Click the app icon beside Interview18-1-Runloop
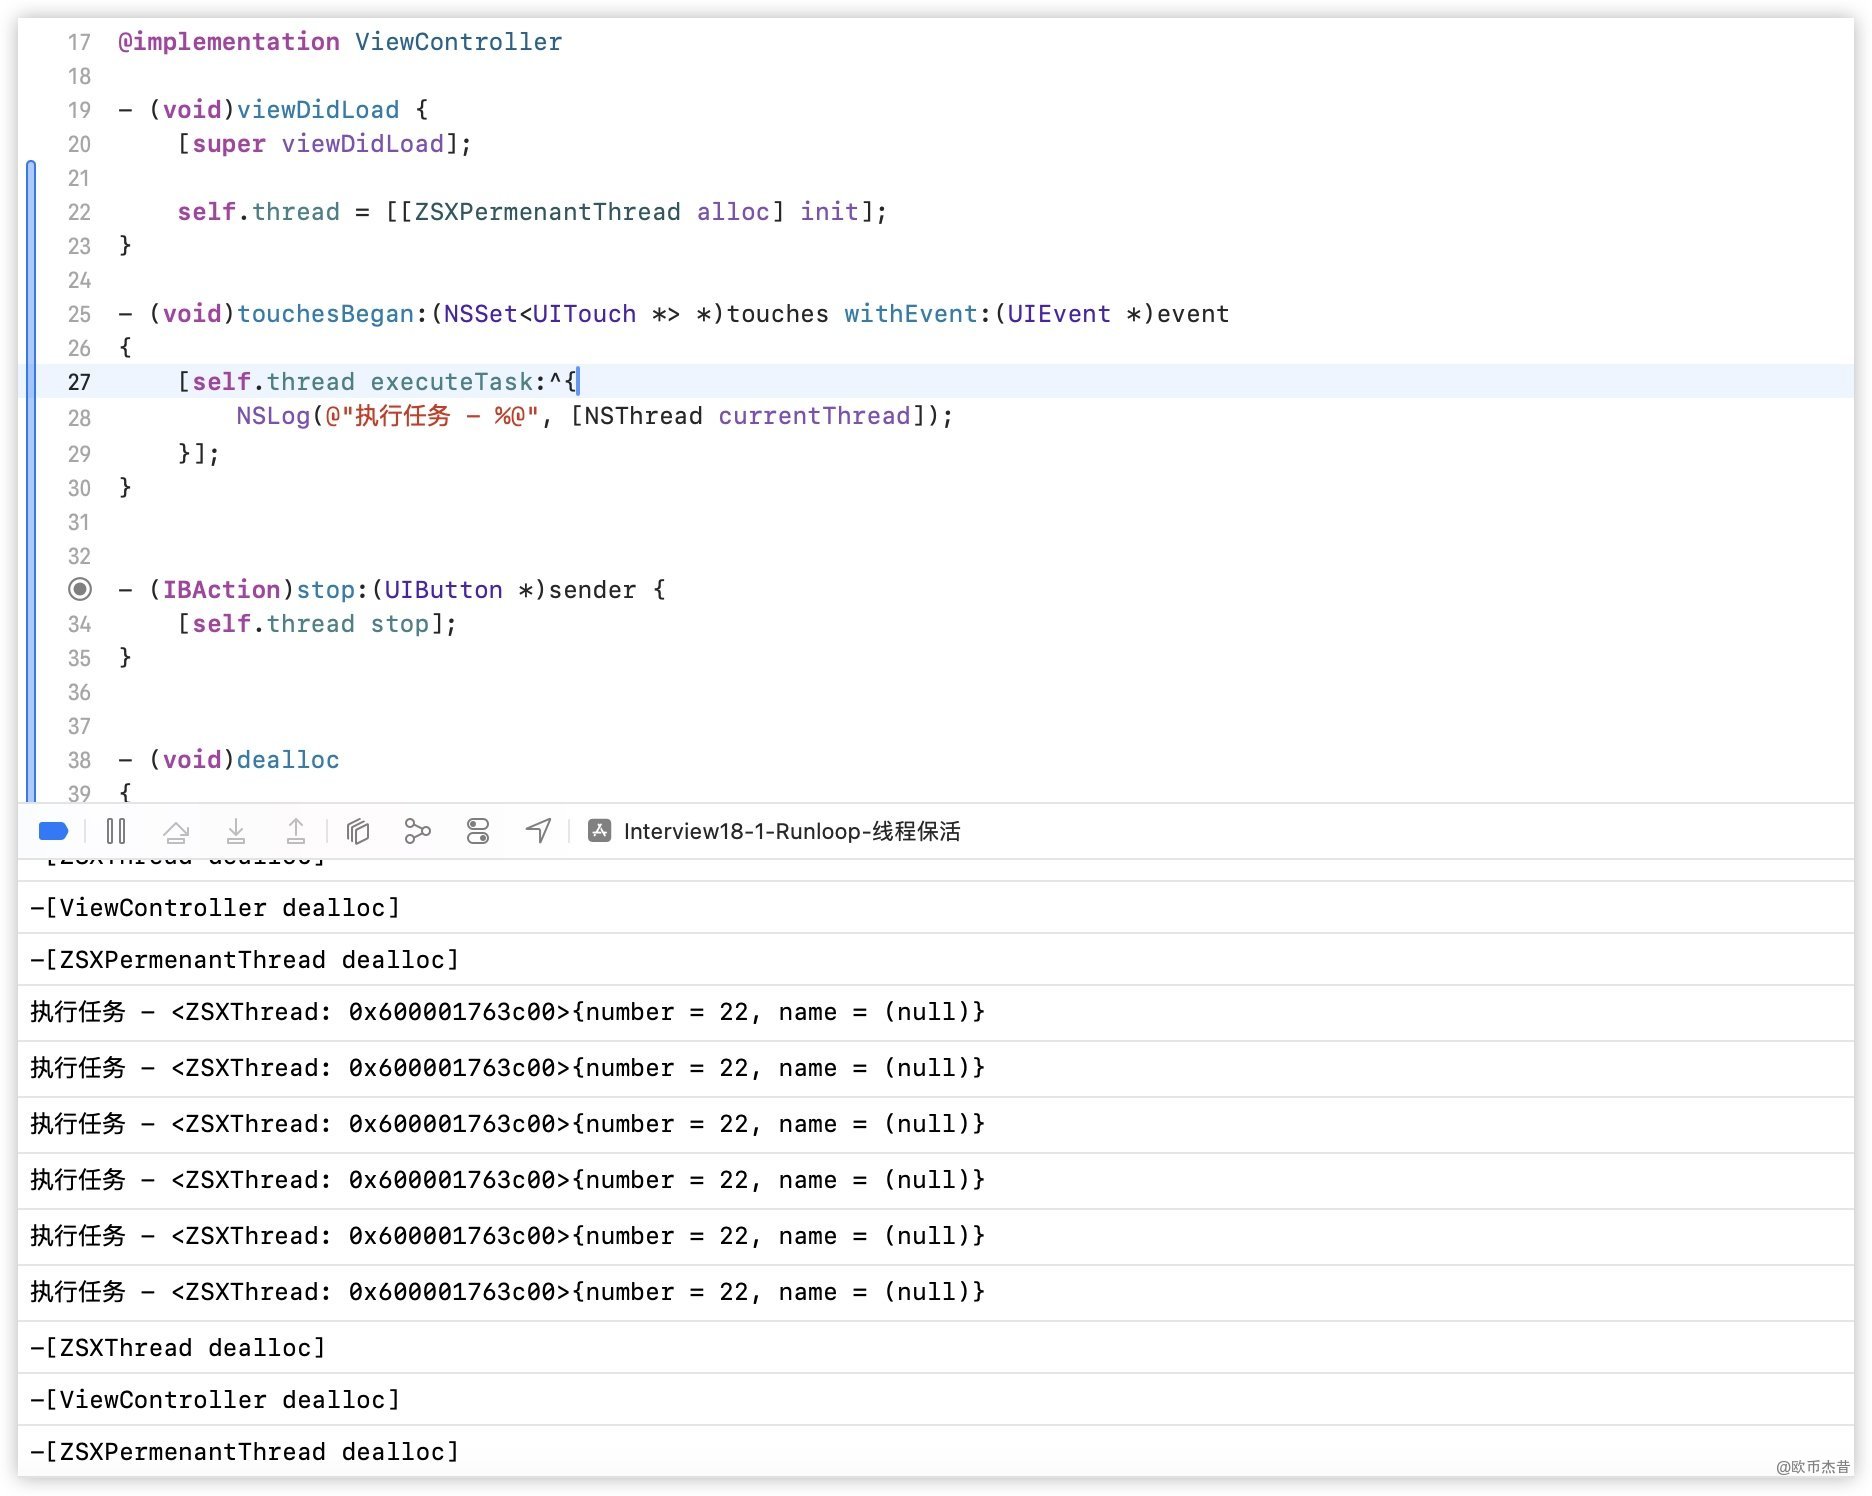 click(x=600, y=831)
